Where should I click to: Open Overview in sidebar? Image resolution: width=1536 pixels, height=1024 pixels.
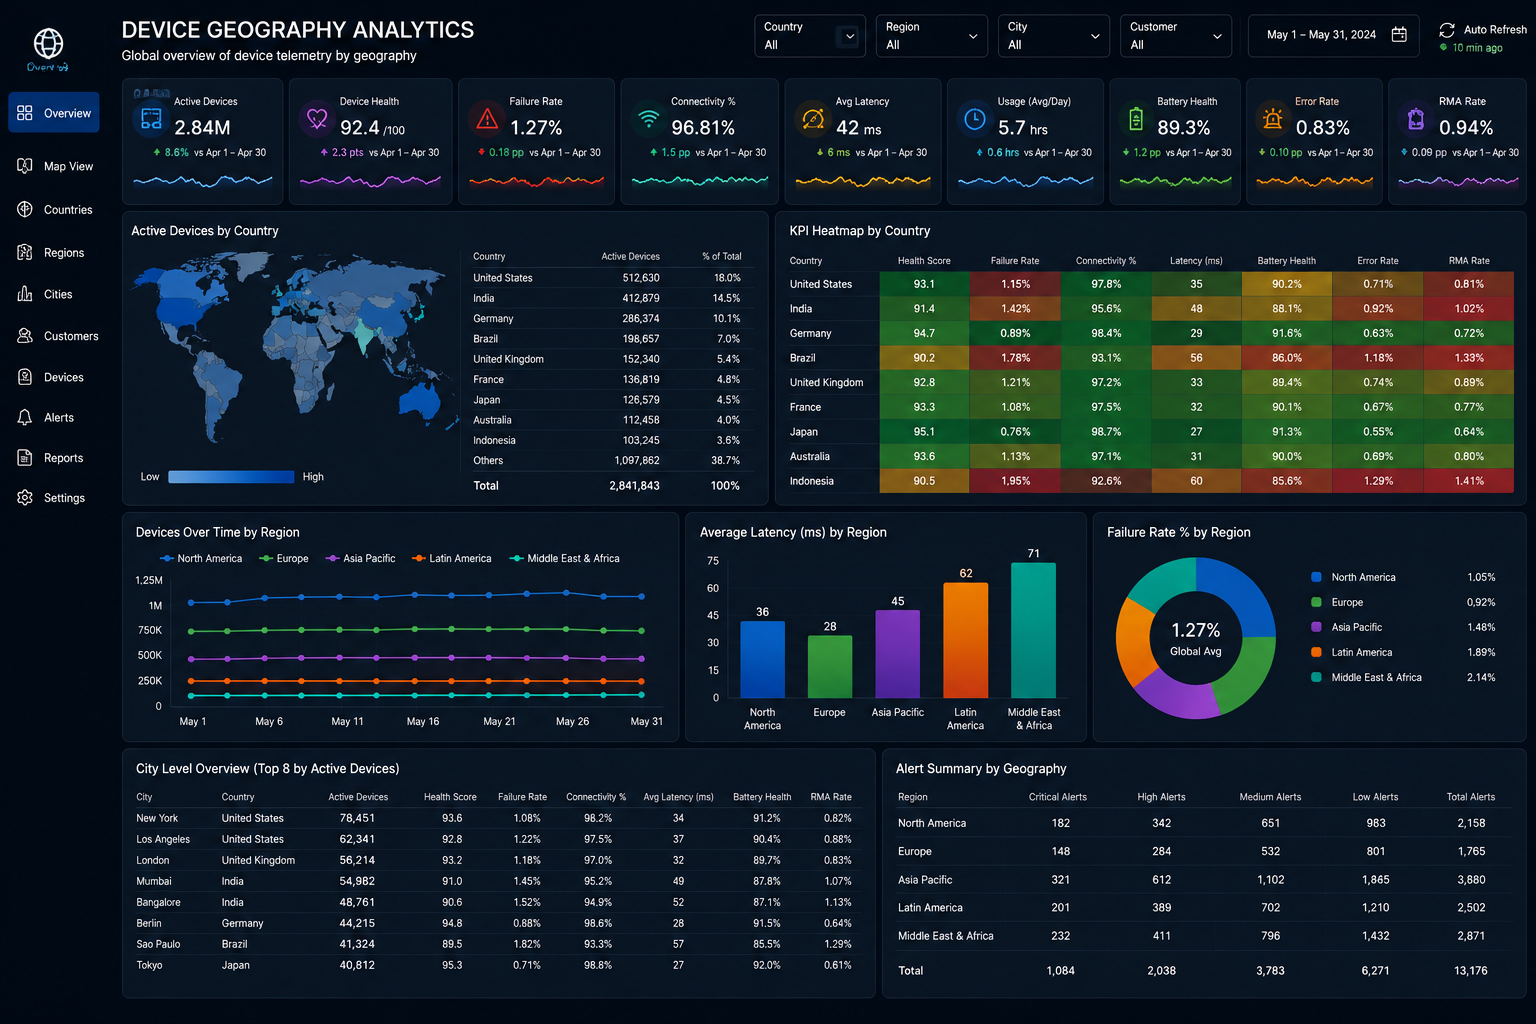coord(54,113)
